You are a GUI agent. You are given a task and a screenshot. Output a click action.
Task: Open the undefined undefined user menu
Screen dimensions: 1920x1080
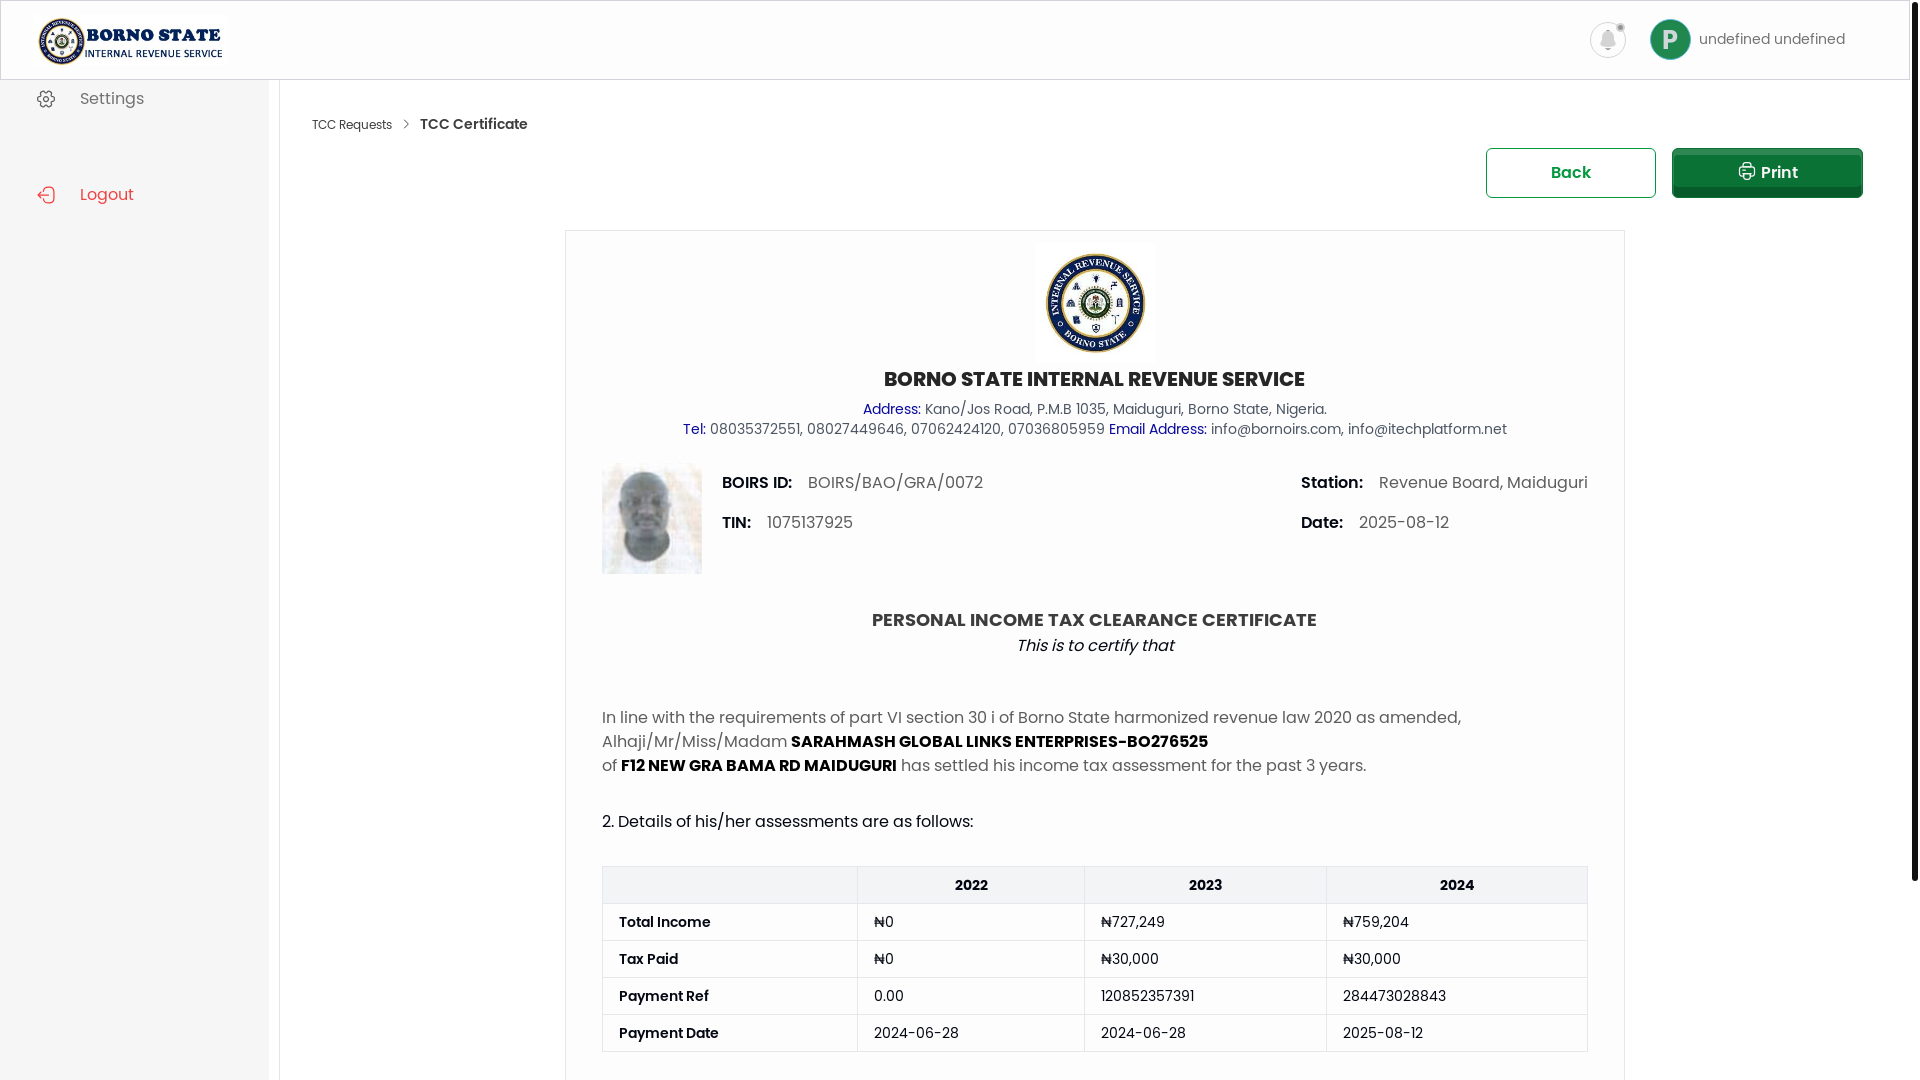[1771, 40]
